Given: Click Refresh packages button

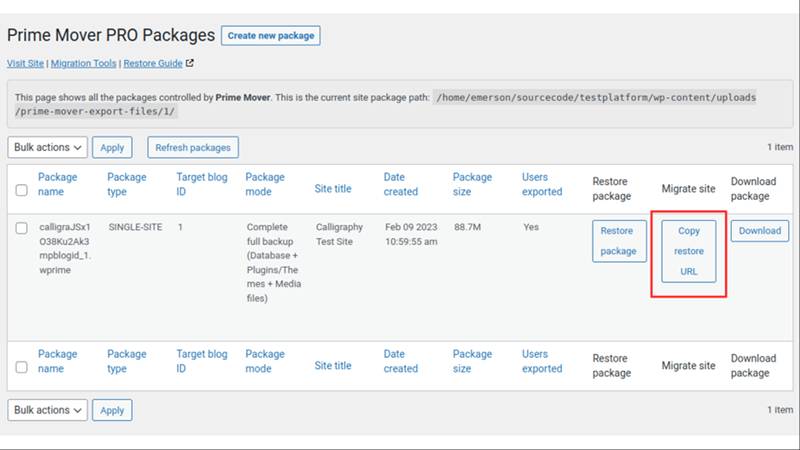Looking at the screenshot, I should click(x=193, y=147).
